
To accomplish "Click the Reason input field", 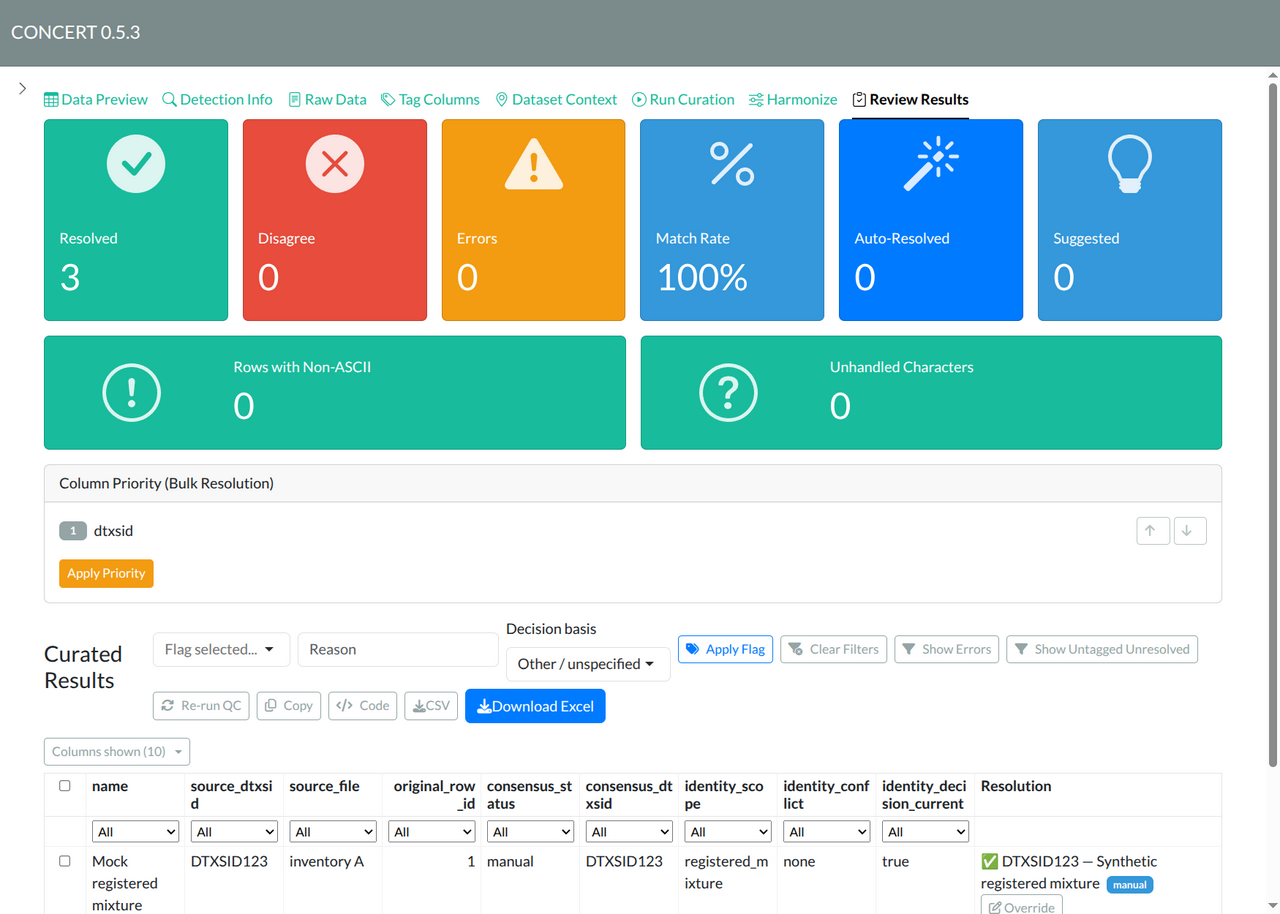I will point(398,649).
